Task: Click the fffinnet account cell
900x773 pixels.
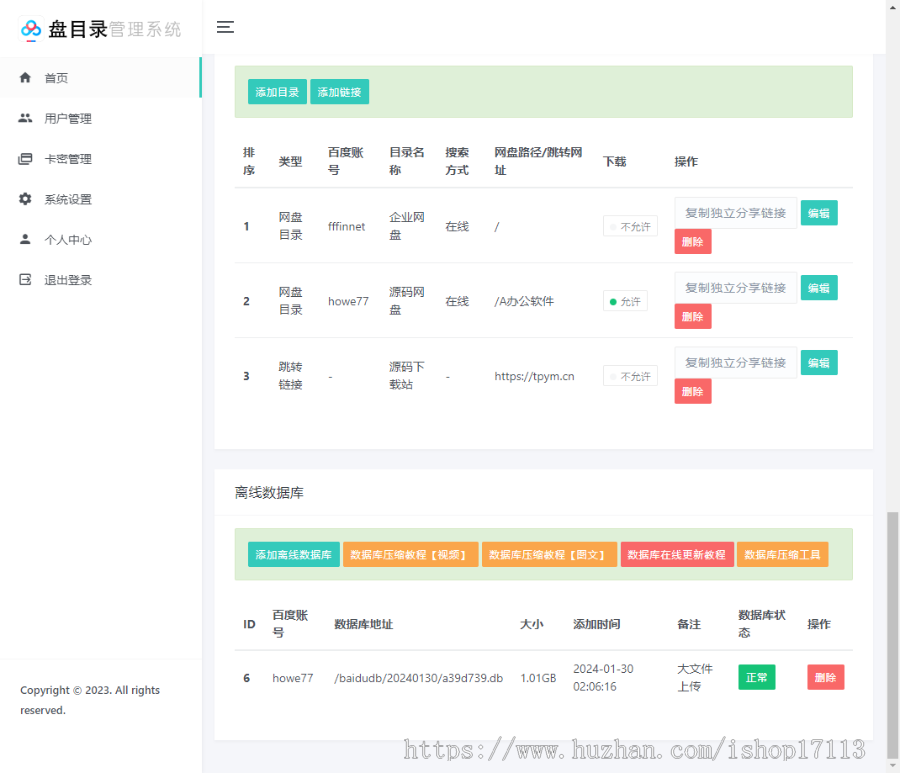Action: pos(346,226)
